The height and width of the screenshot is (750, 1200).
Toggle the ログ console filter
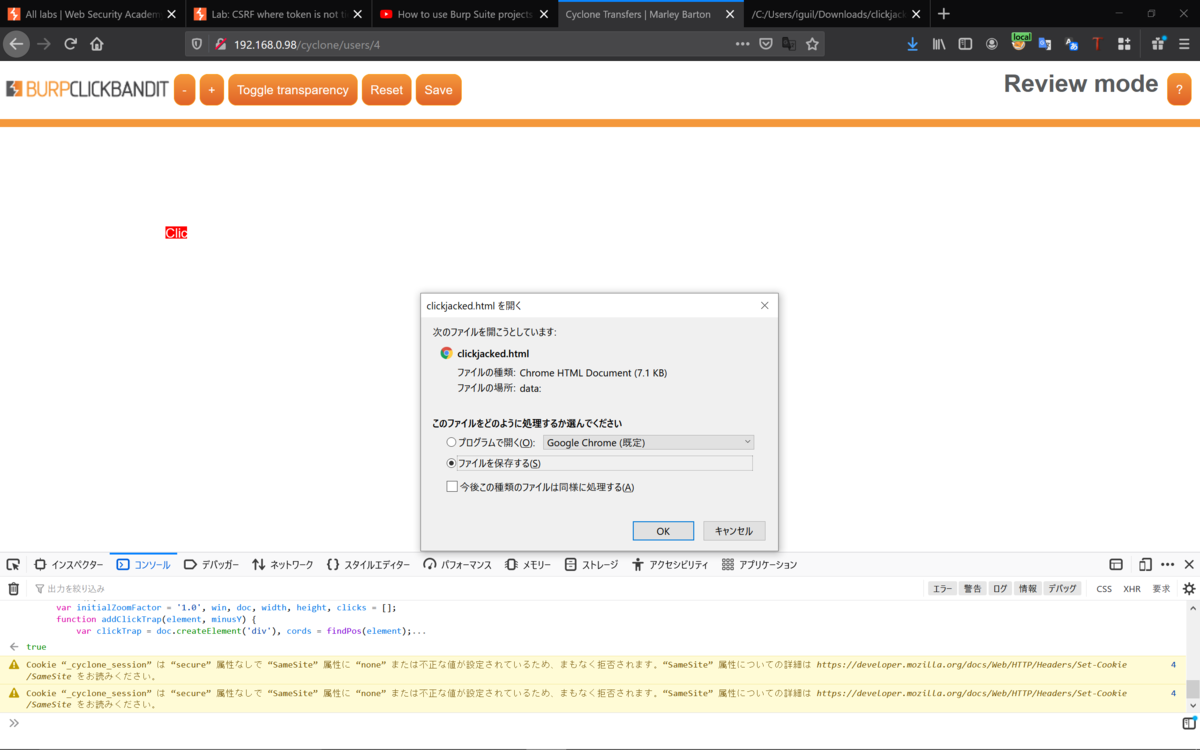(1000, 589)
